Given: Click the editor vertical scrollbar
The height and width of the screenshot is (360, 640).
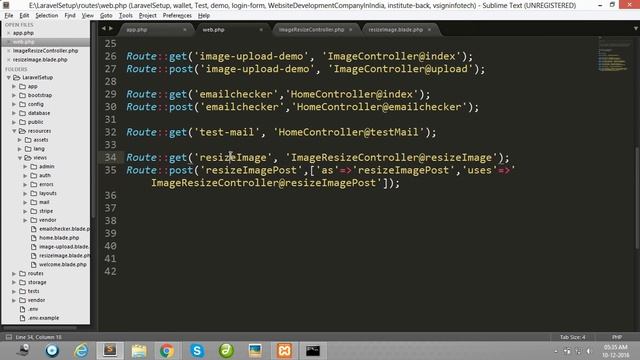Looking at the screenshot, I should point(637,198).
